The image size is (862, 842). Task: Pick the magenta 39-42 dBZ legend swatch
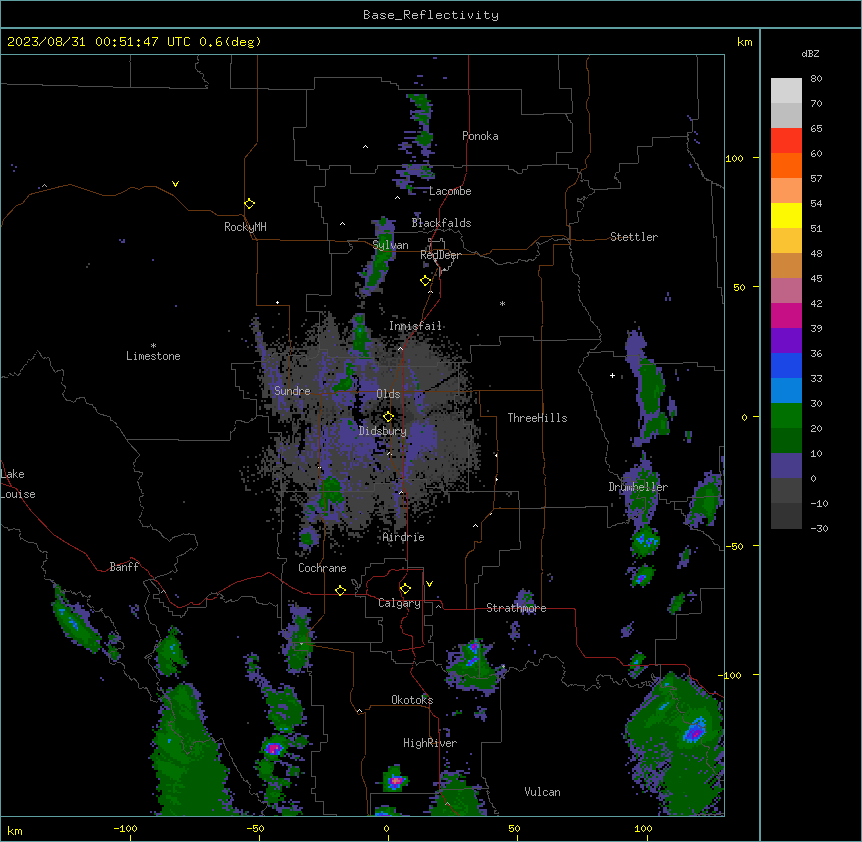pyautogui.click(x=786, y=315)
